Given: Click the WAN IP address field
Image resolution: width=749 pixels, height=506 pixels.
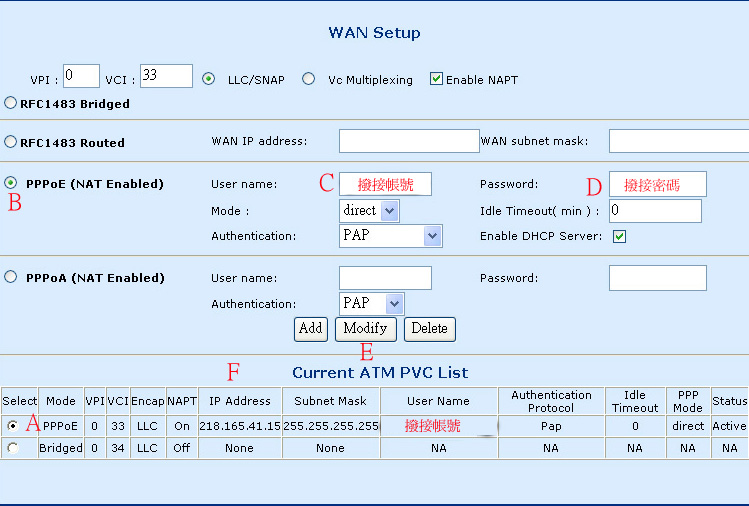Looking at the screenshot, I should pos(409,141).
